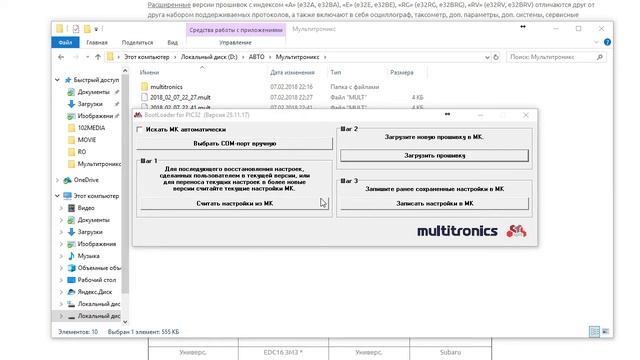Switch to large icons view in status bar
Viewport: 640px width, 360px height.
605,331
